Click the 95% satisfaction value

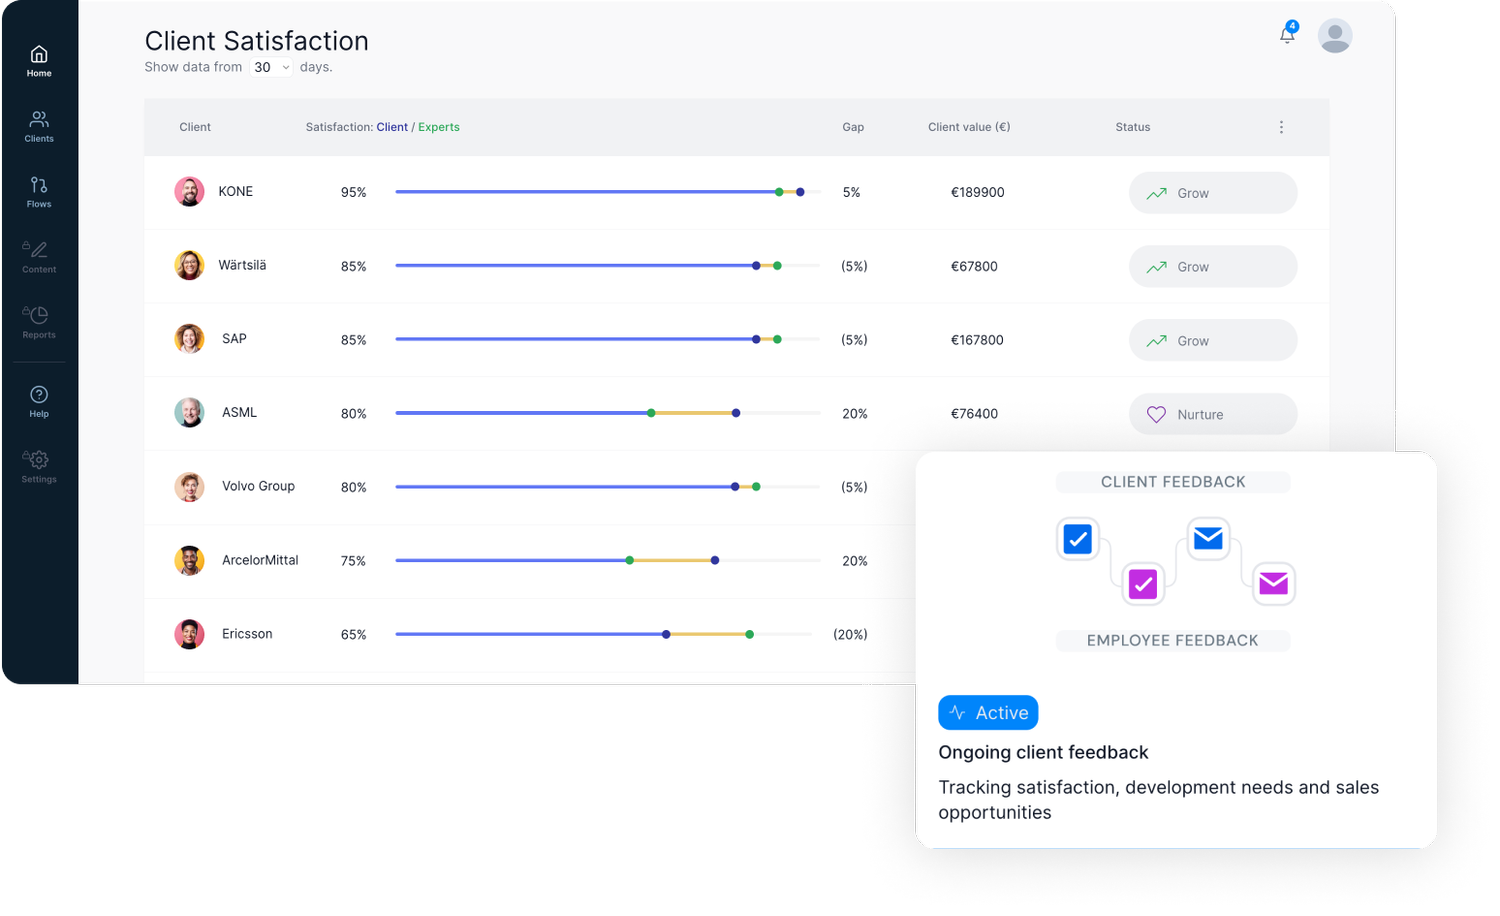[354, 192]
